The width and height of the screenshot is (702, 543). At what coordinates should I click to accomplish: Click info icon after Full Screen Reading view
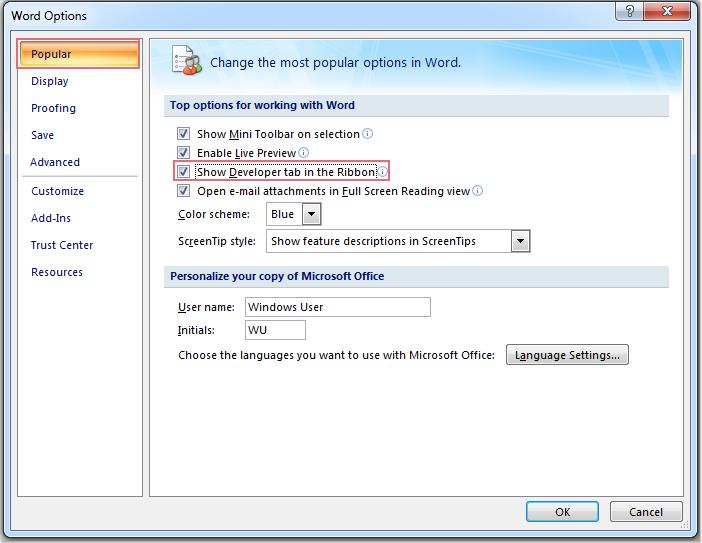pos(478,191)
